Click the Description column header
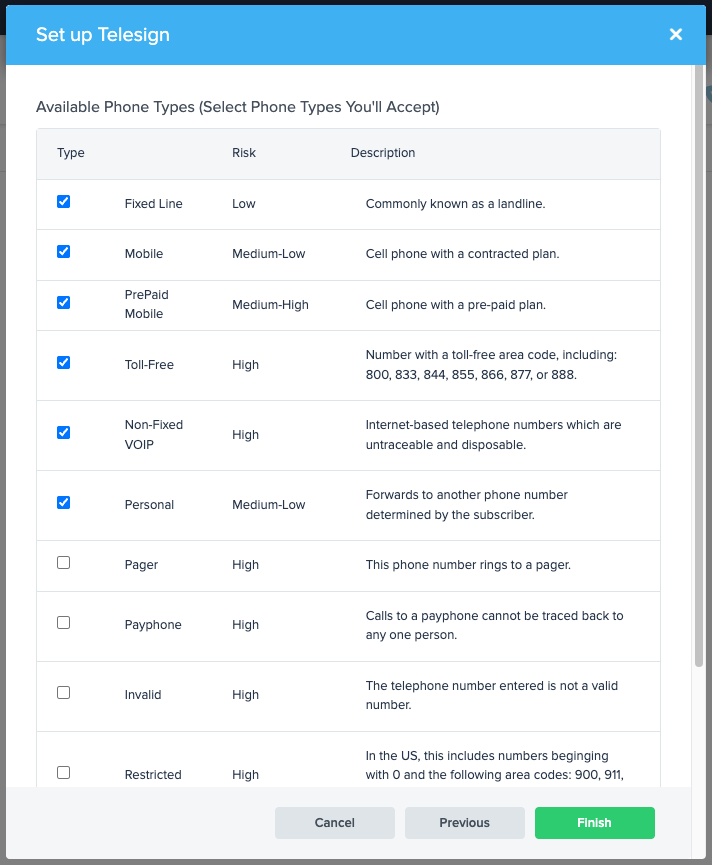Viewport: 712px width, 865px height. (x=383, y=153)
